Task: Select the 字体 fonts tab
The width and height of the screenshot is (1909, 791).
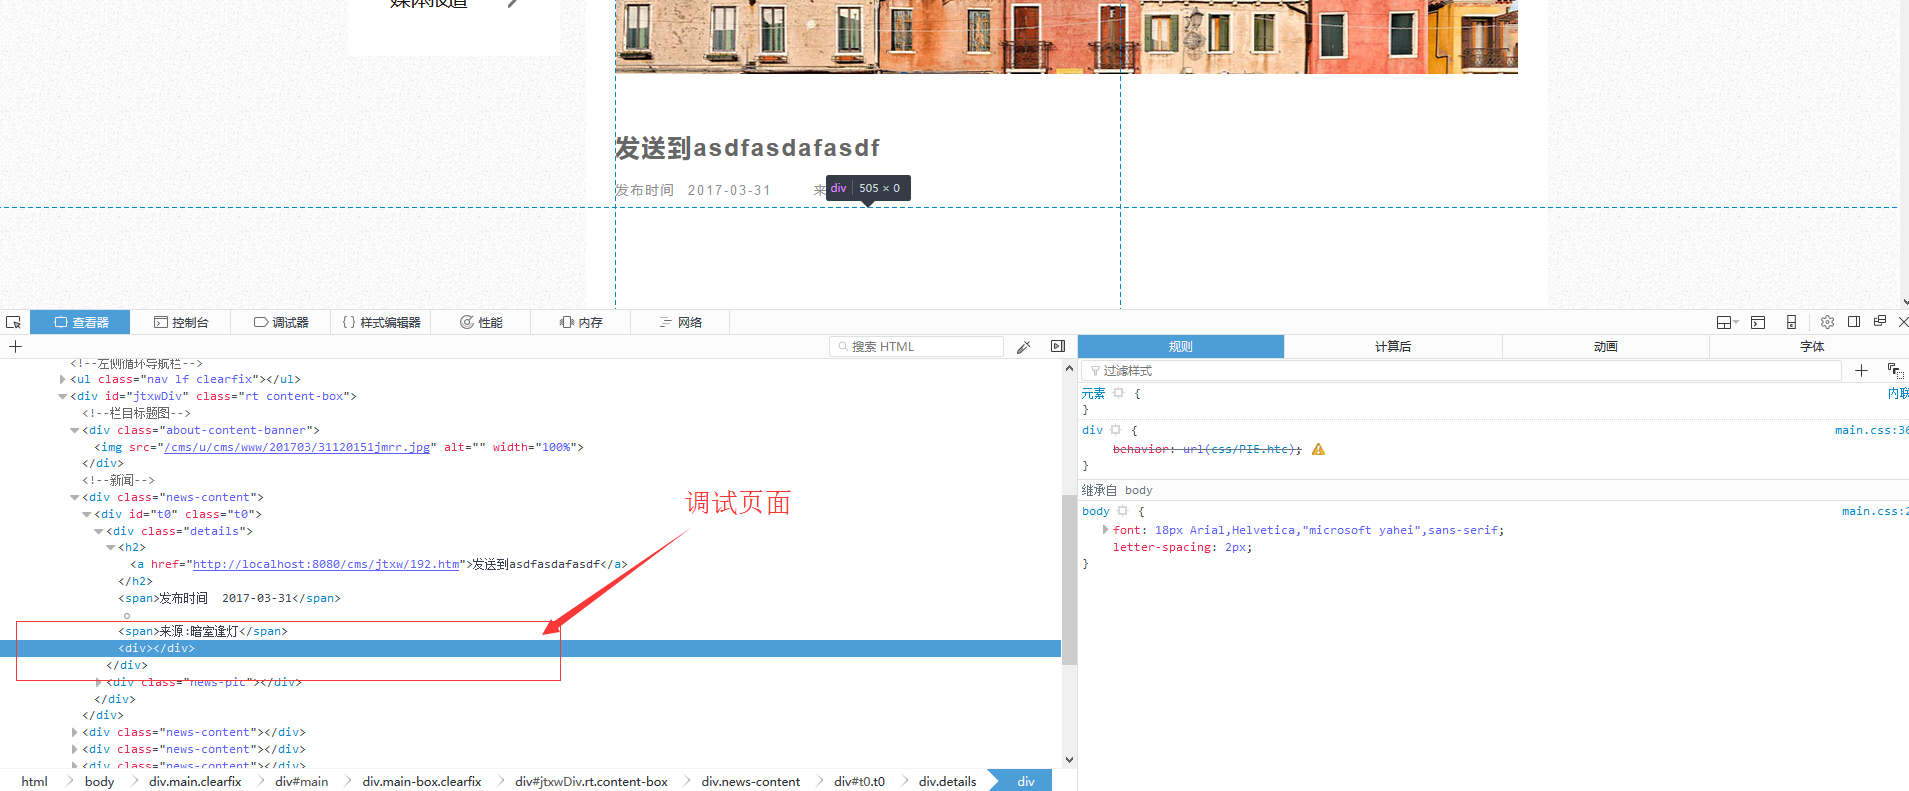Action: 1812,346
